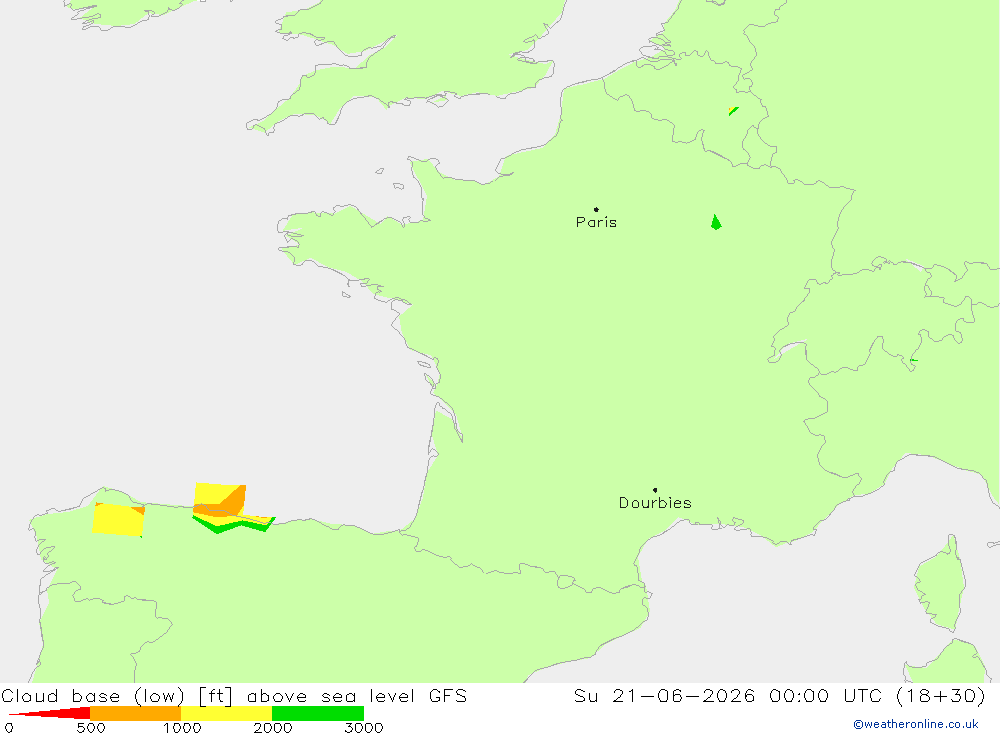Open the weatheronline.co.uk link
This screenshot has width=1000, height=733.
[x=916, y=724]
